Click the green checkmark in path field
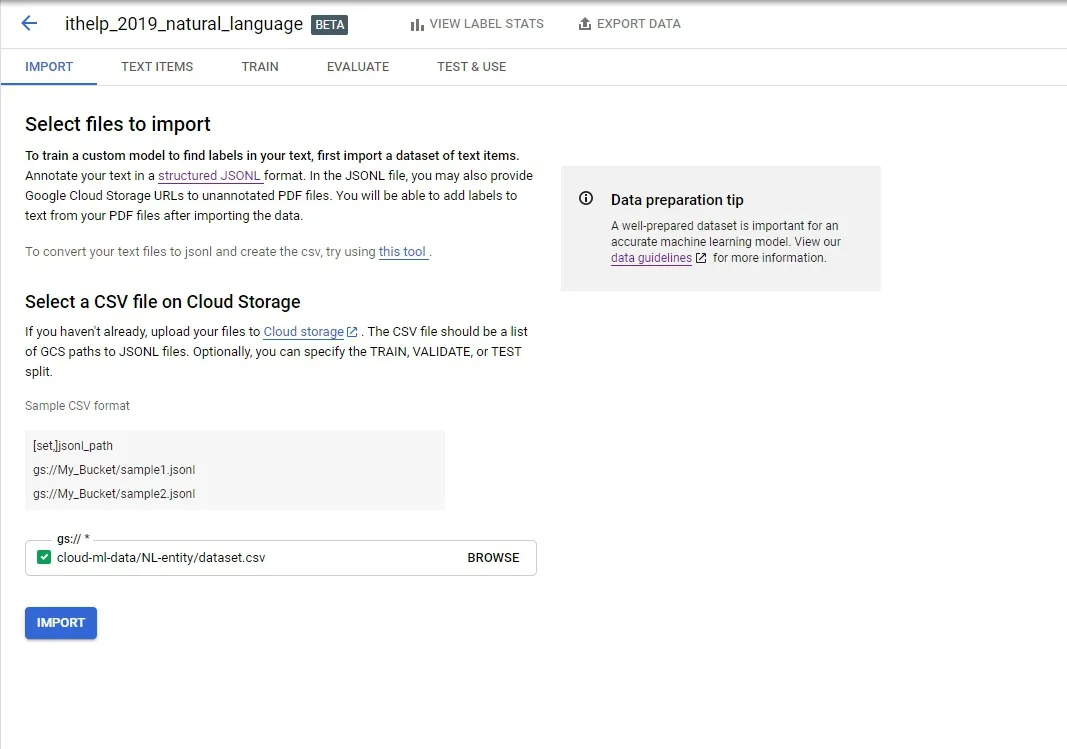This screenshot has width=1067, height=749. point(44,557)
